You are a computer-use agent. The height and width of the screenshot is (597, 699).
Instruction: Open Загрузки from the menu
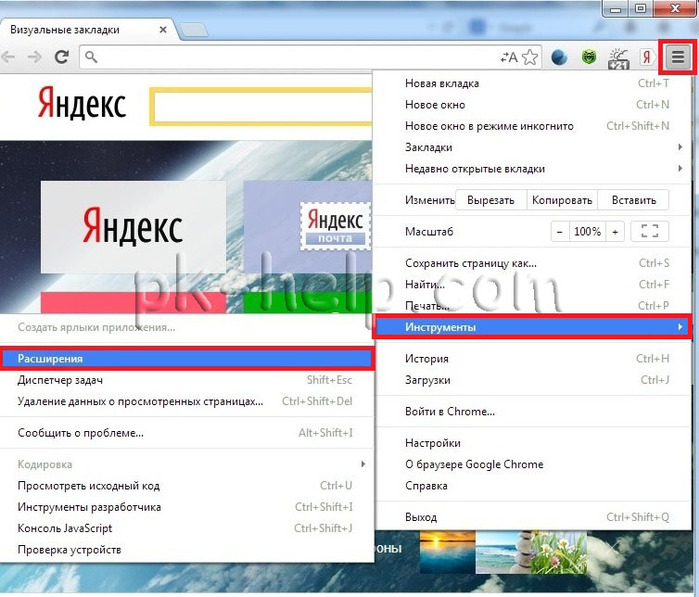pos(533,380)
